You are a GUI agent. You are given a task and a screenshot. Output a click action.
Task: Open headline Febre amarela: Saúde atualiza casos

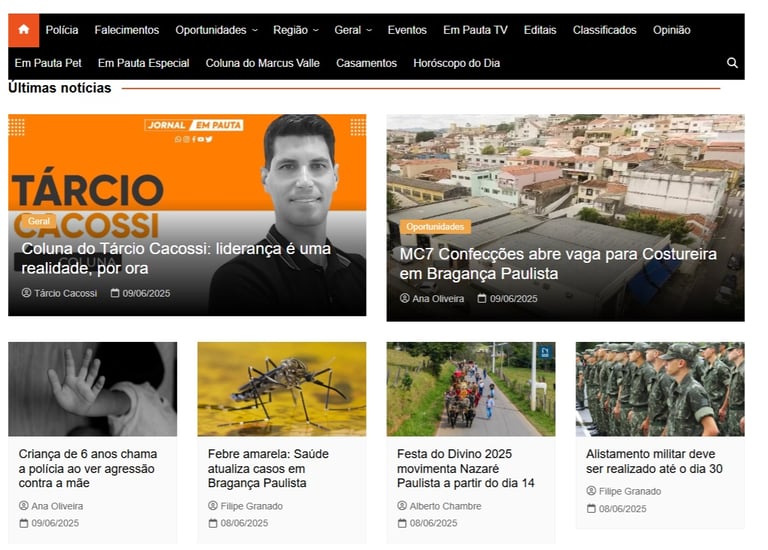pos(268,468)
